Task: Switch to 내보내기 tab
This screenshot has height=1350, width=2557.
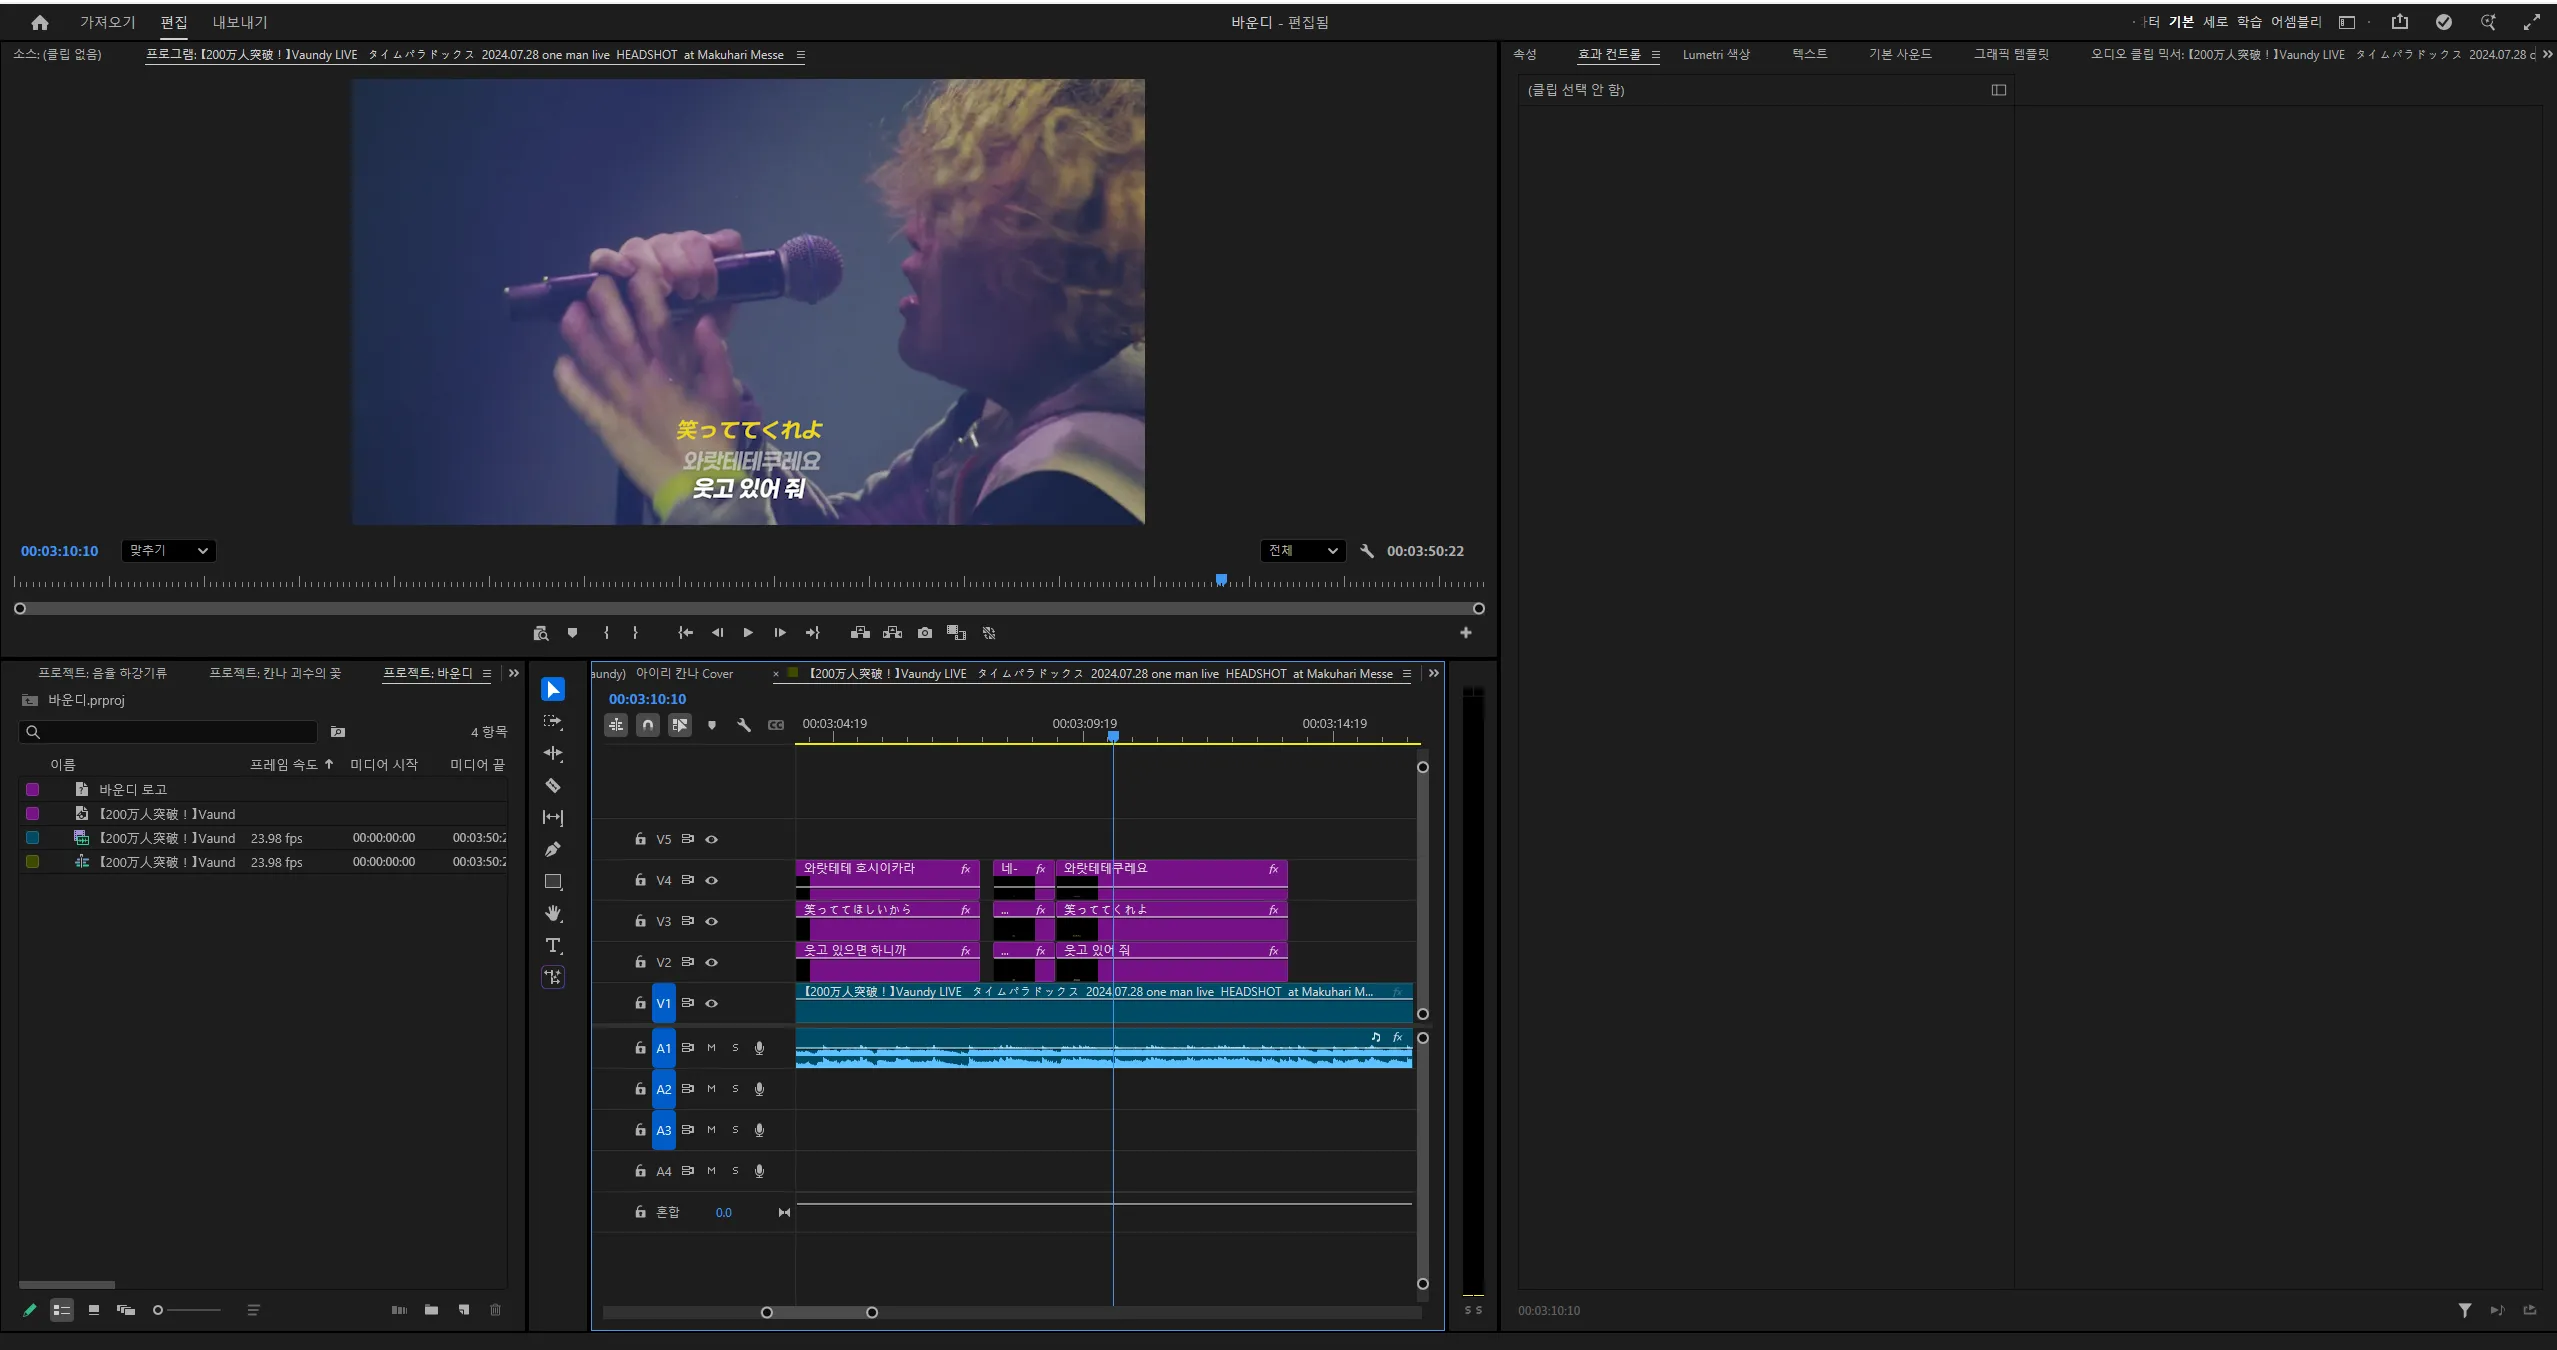Action: [x=240, y=22]
